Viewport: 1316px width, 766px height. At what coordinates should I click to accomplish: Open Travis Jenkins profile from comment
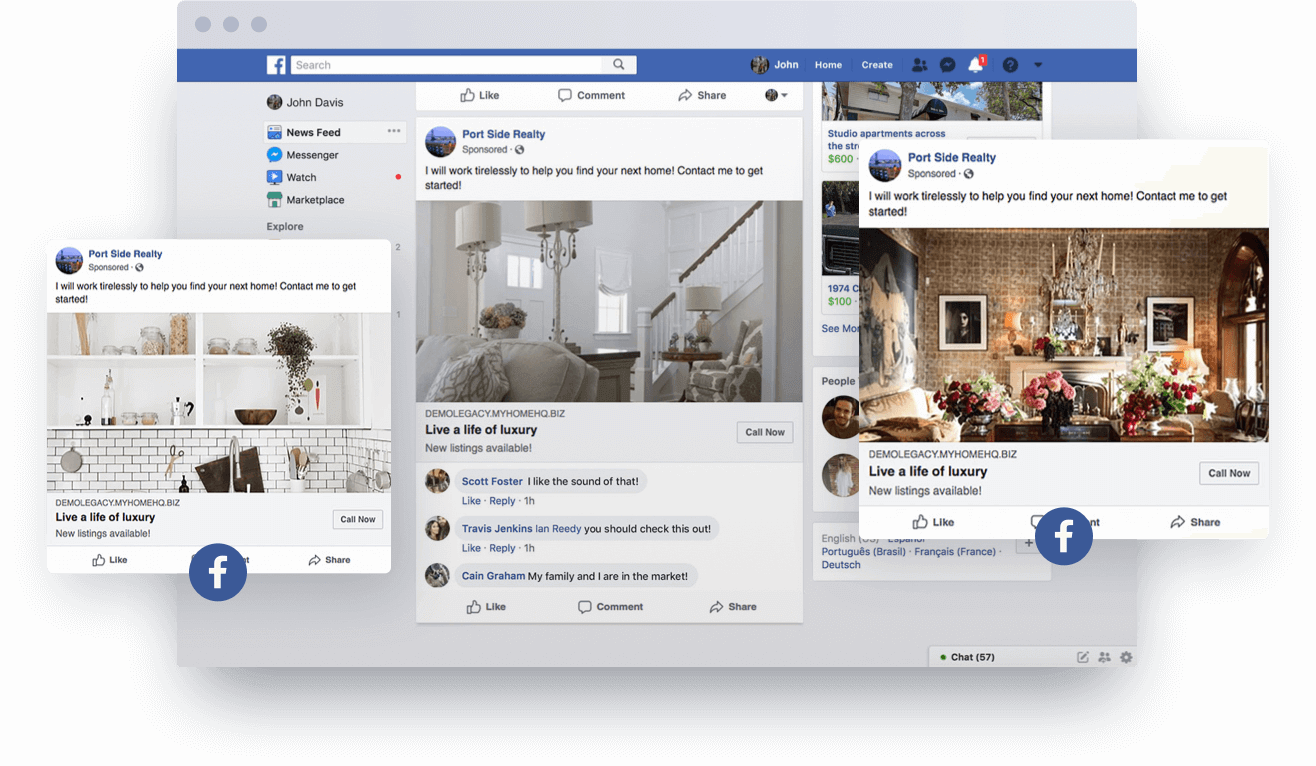tap(497, 528)
